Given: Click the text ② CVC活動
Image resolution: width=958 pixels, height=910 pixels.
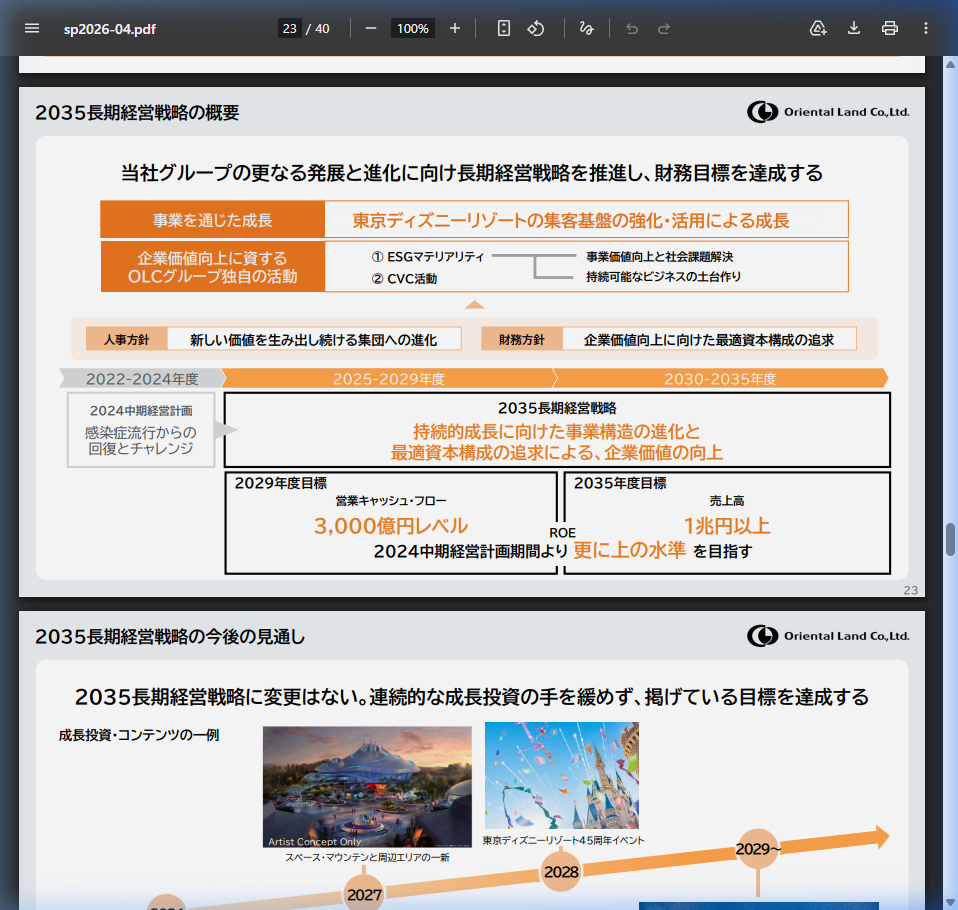Looking at the screenshot, I should pyautogui.click(x=404, y=279).
